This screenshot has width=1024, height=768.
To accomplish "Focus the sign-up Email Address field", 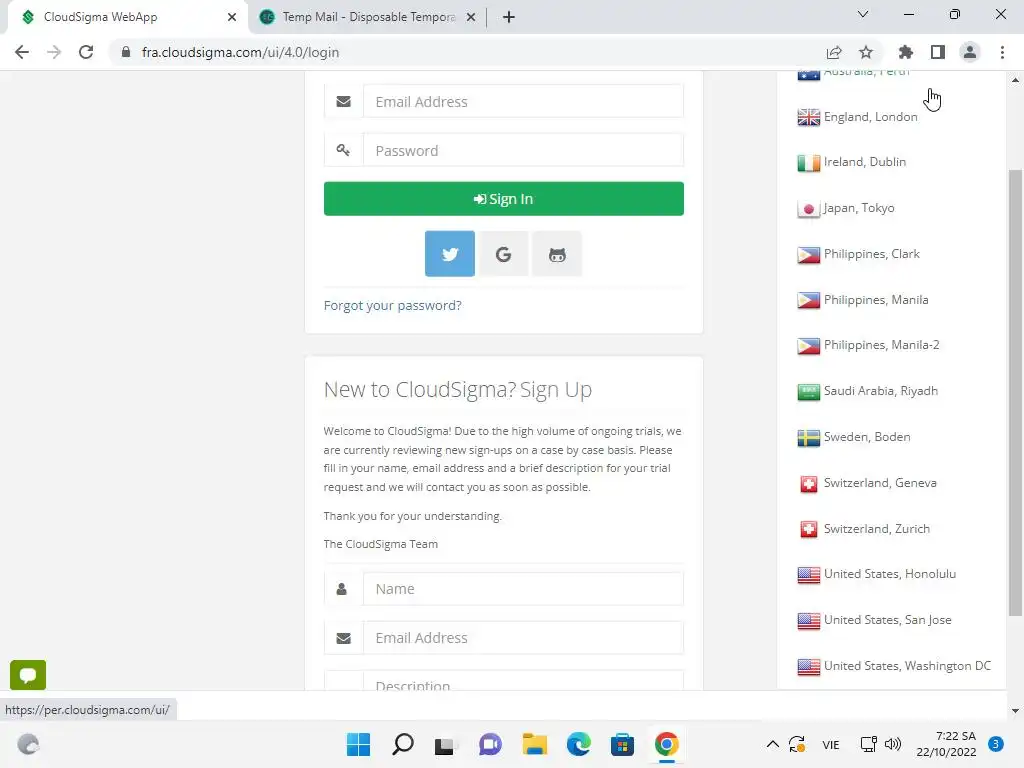I will [x=523, y=638].
